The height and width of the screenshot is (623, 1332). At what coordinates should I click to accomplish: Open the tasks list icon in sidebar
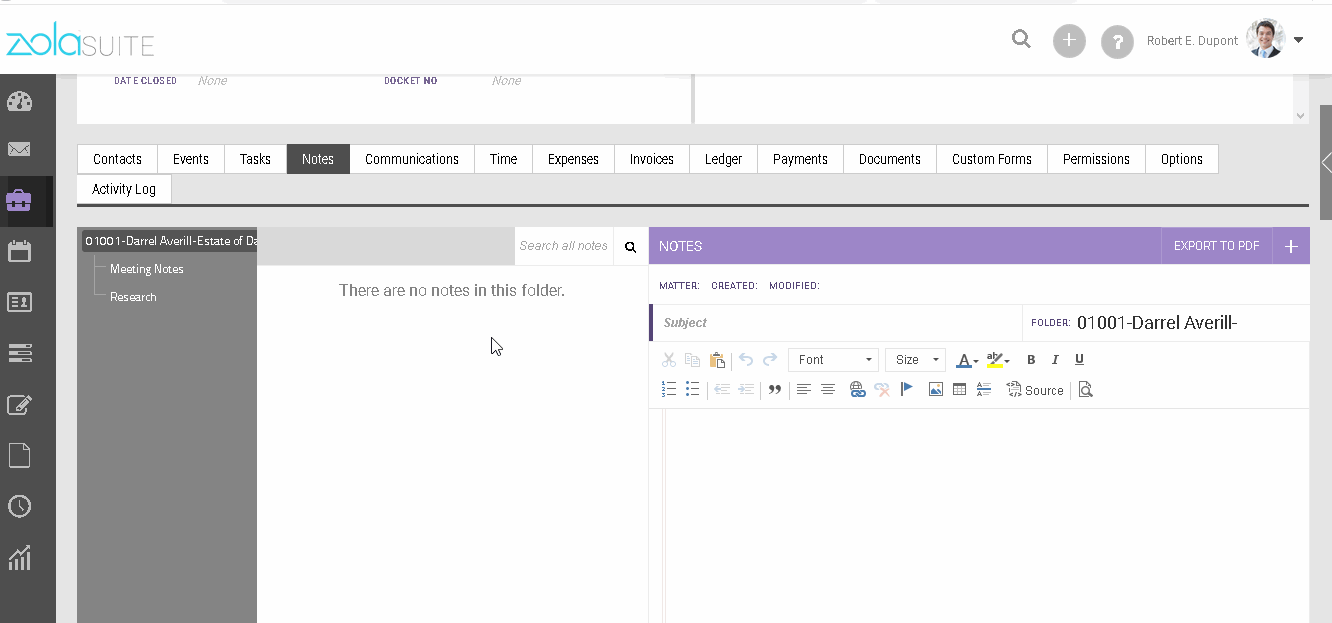[19, 353]
